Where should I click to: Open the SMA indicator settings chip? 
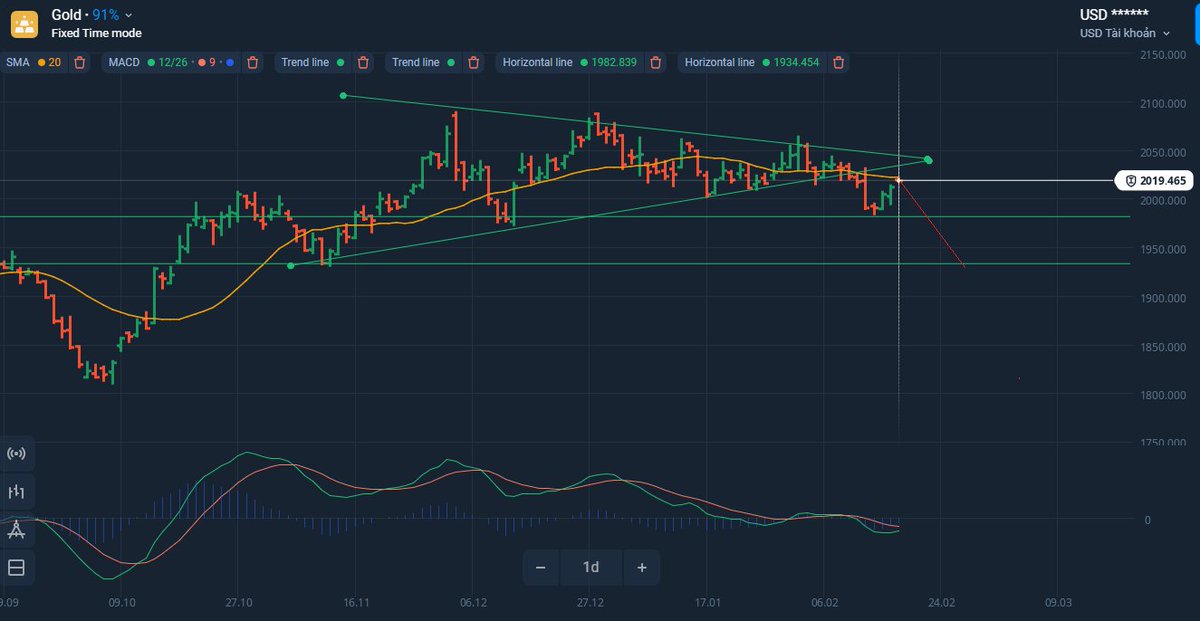(34, 62)
